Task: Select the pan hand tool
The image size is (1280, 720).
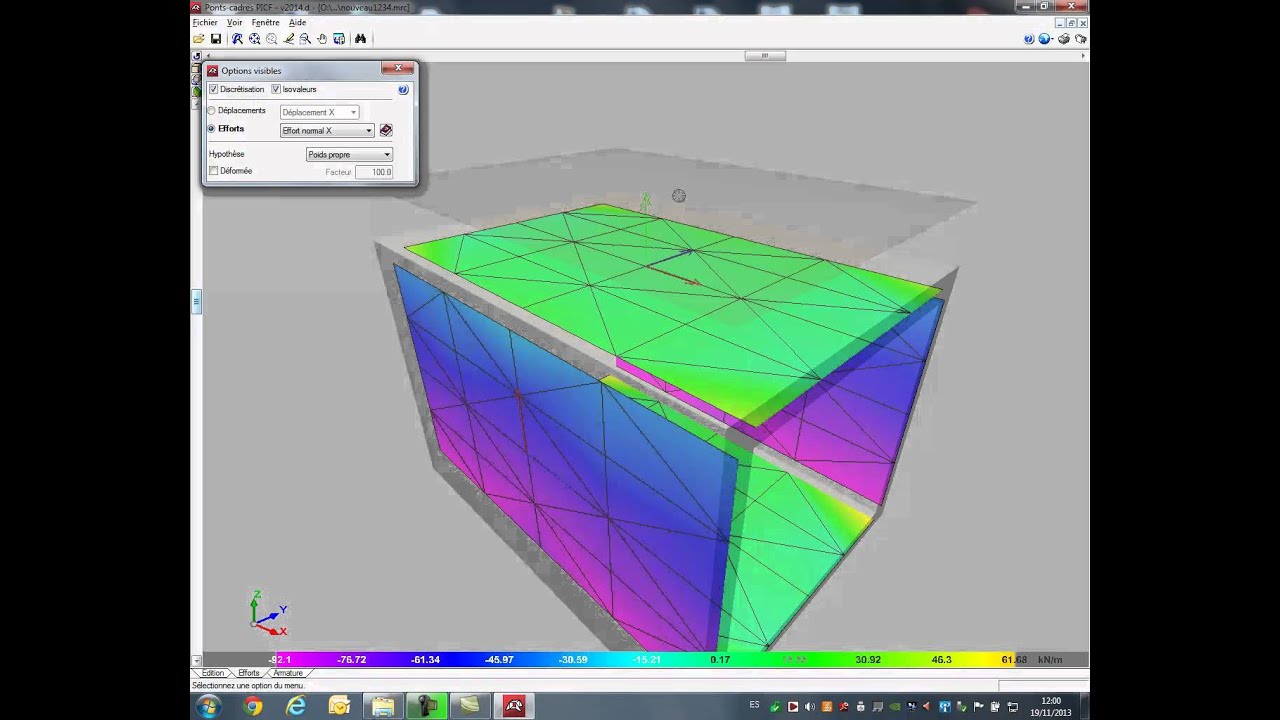Action: point(322,39)
